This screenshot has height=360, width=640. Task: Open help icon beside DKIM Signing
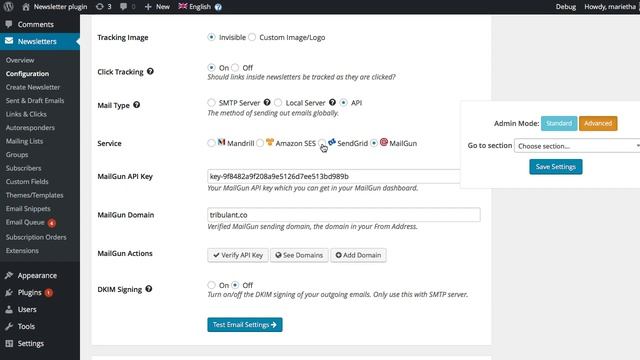(x=149, y=289)
